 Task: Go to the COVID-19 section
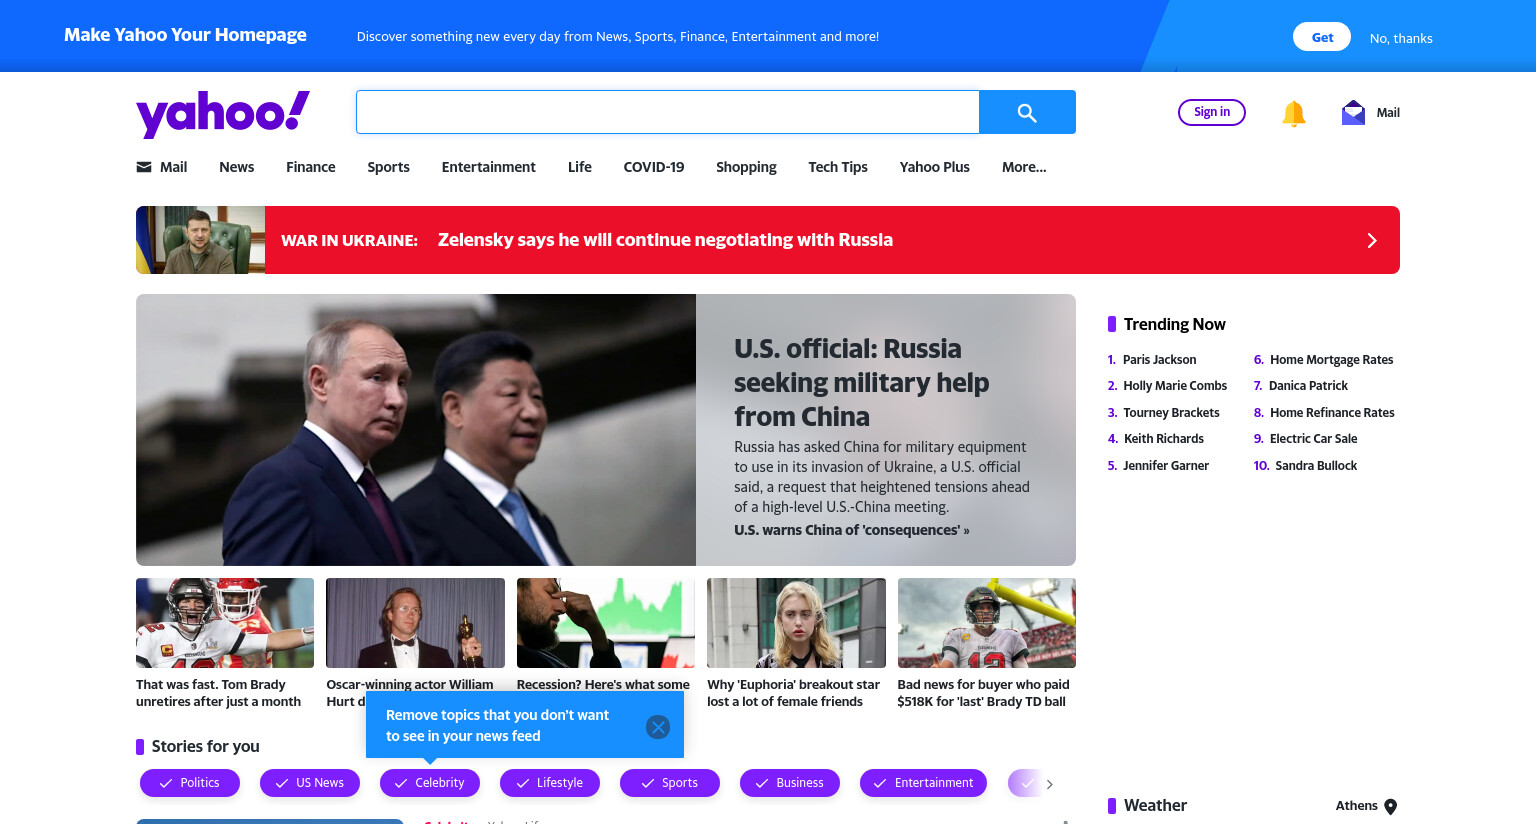[x=654, y=167]
